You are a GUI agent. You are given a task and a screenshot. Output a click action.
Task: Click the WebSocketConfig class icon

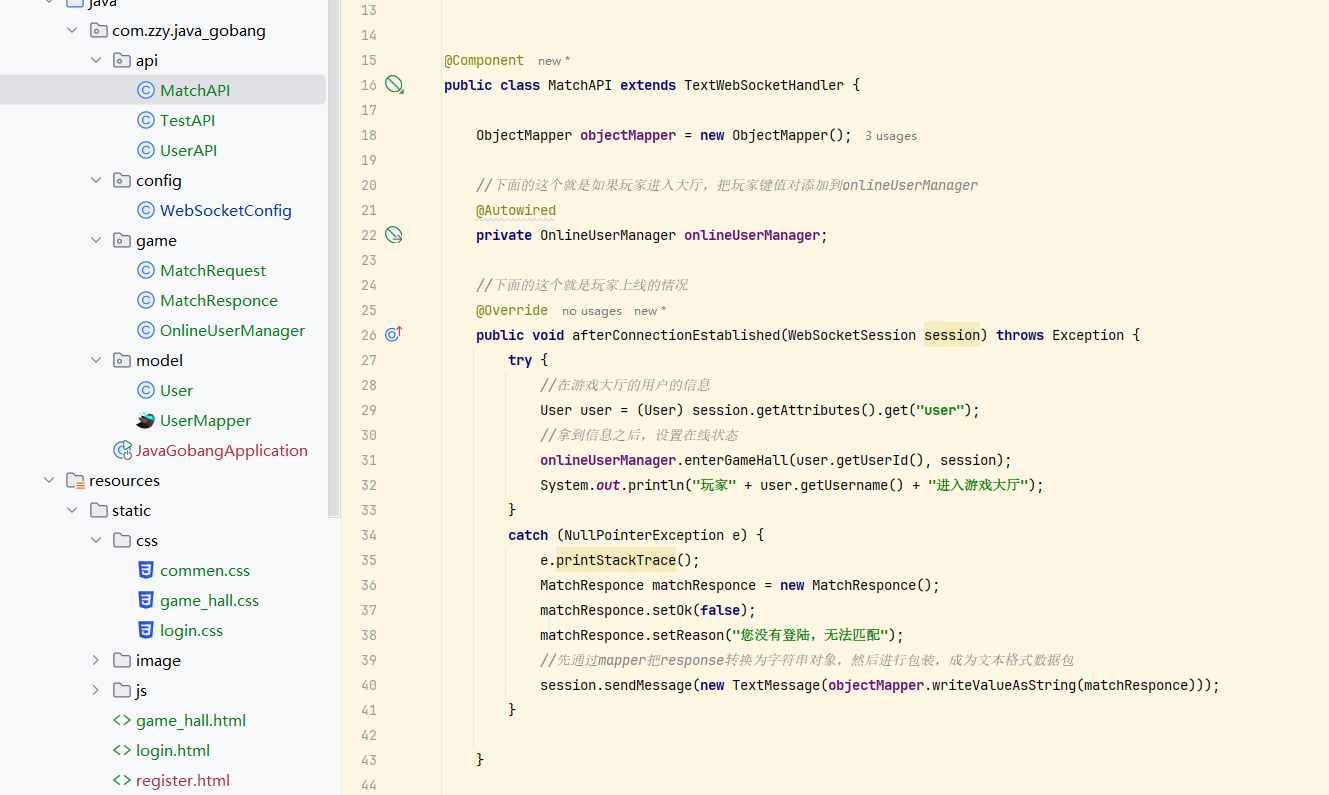tap(145, 210)
